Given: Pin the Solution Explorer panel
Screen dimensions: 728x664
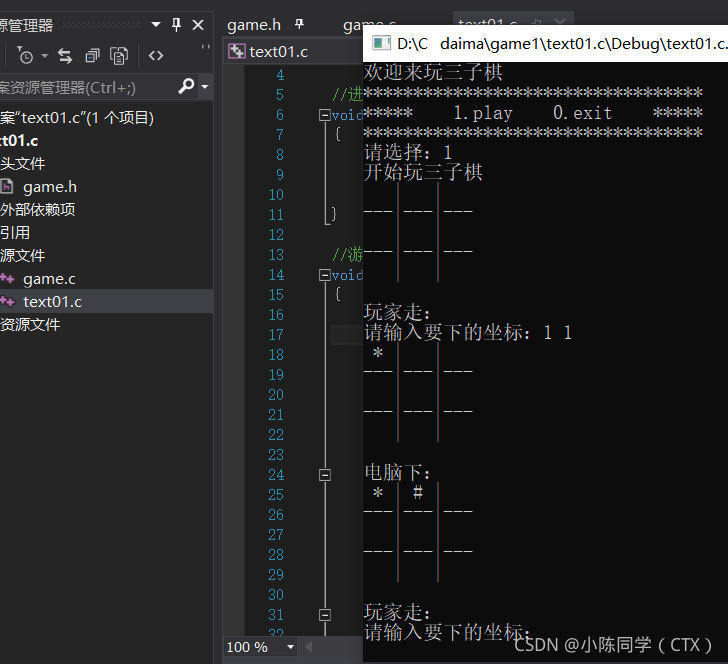Looking at the screenshot, I should pyautogui.click(x=176, y=24).
